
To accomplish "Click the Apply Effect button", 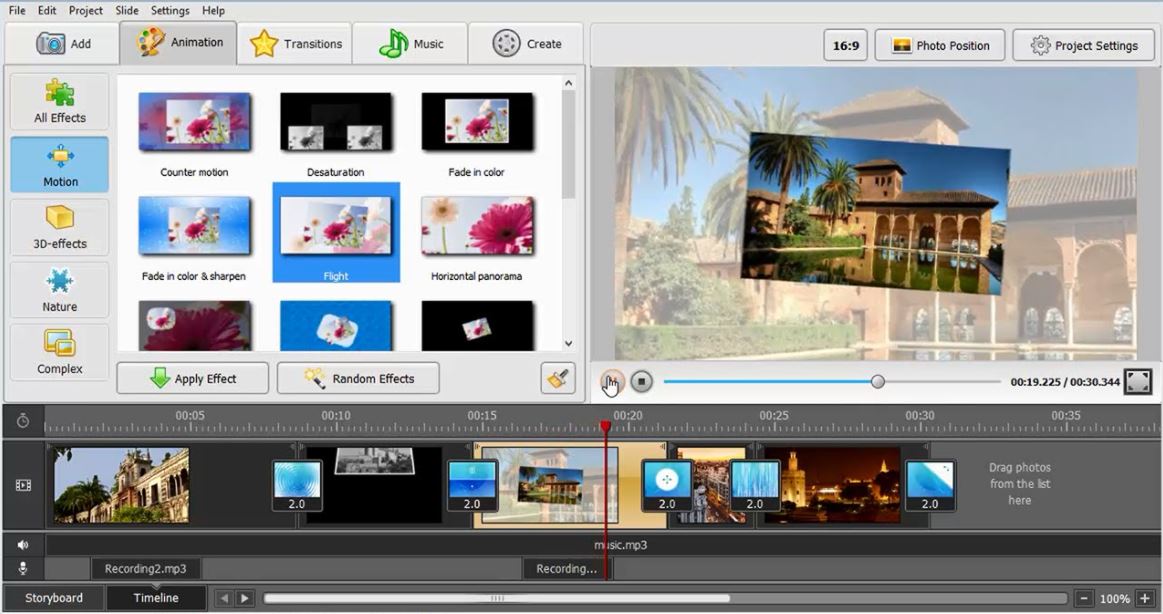I will point(192,378).
